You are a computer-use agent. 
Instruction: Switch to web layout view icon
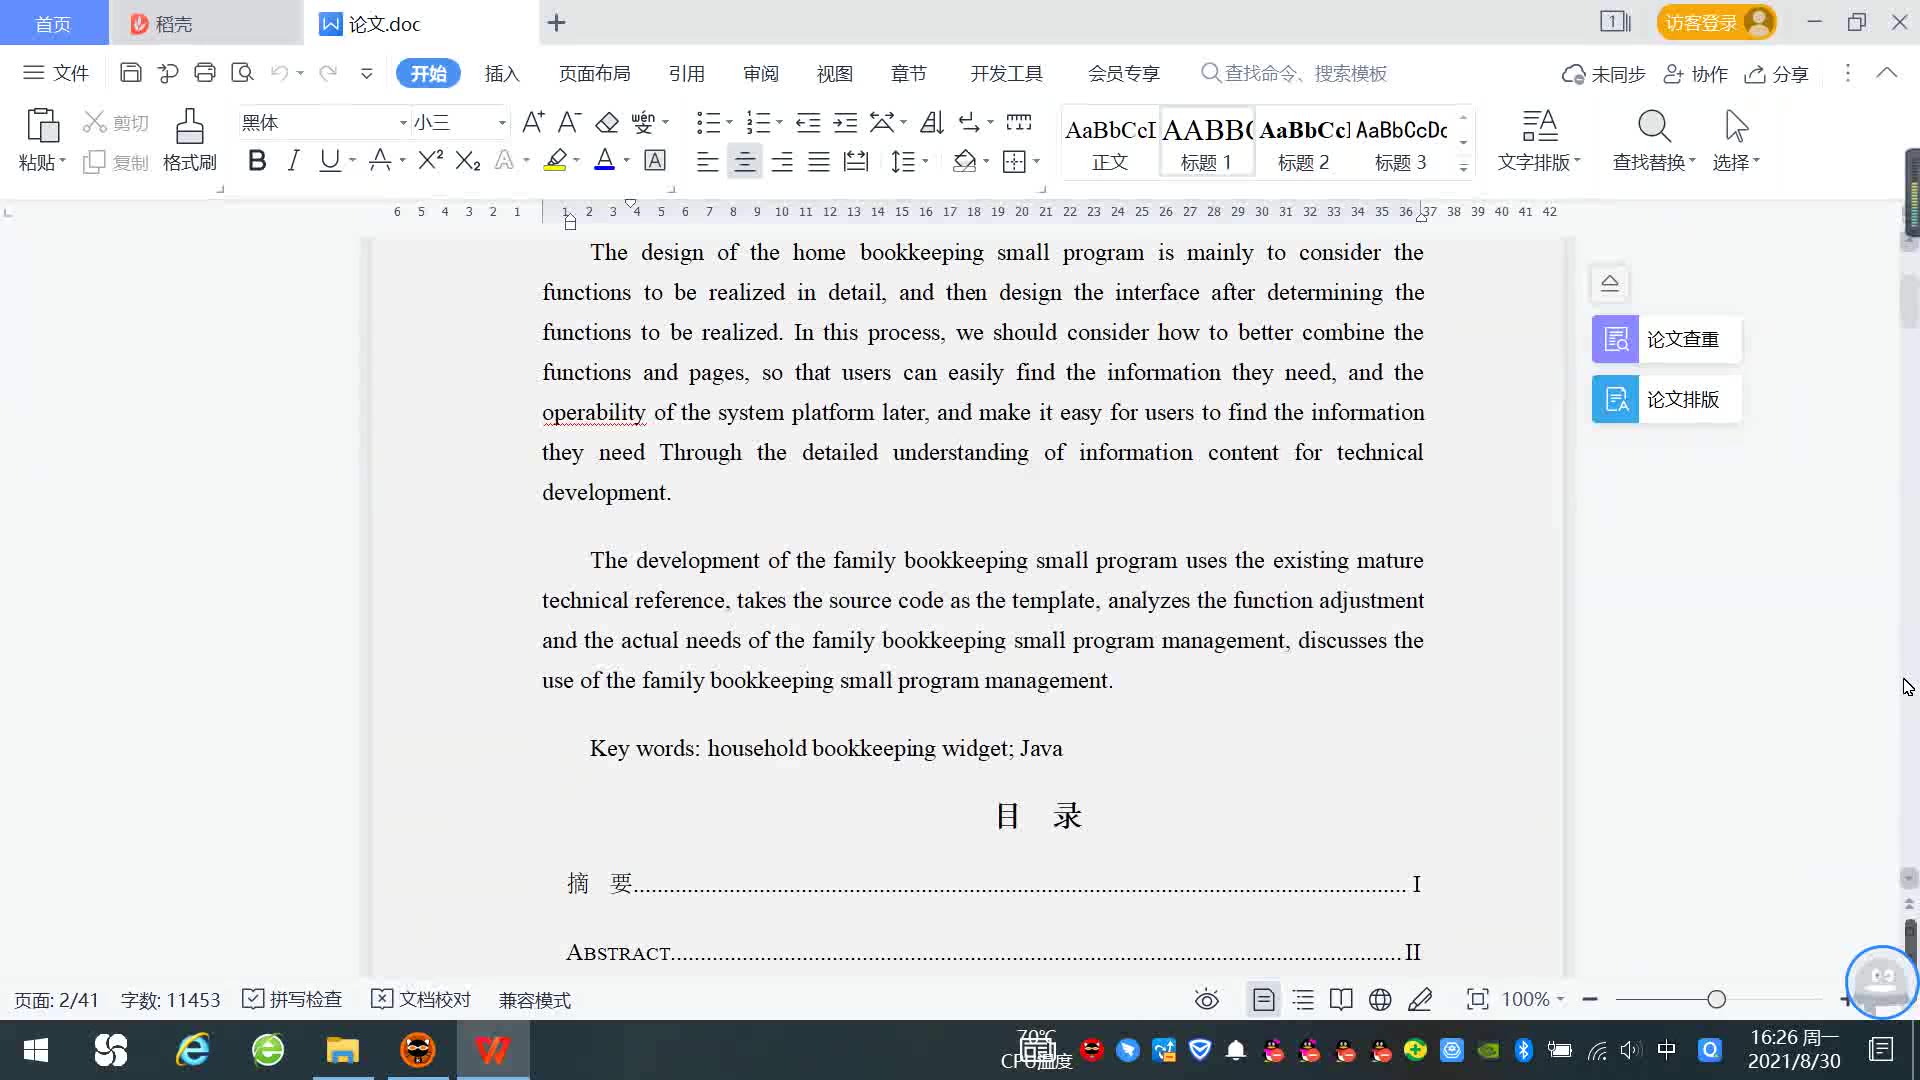1380,999
